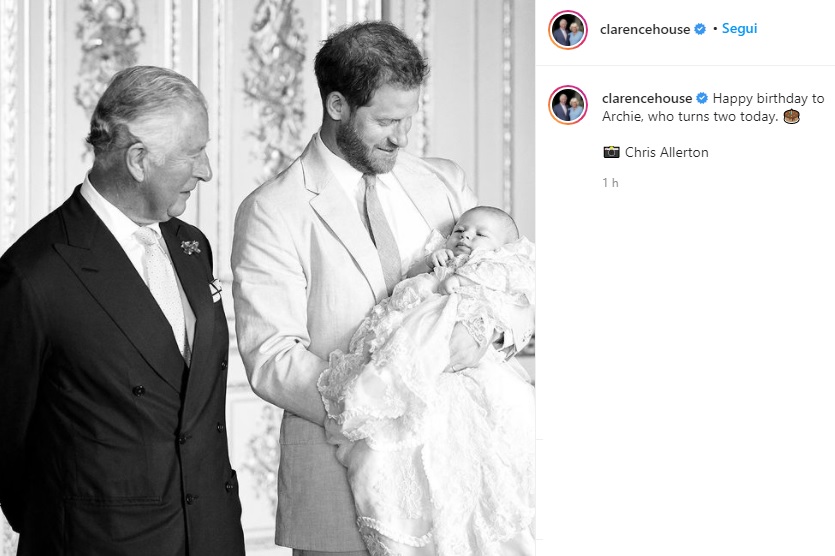Click the verified badge beside the header username

(x=700, y=29)
